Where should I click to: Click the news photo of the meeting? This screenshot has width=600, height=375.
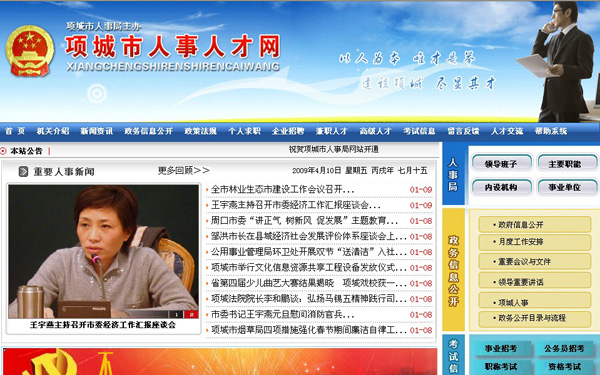pos(103,251)
